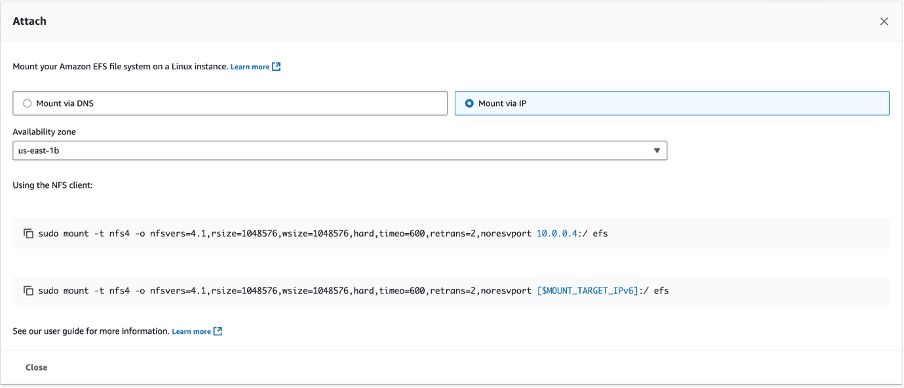Copy the IPv6 mount target command

coord(28,291)
